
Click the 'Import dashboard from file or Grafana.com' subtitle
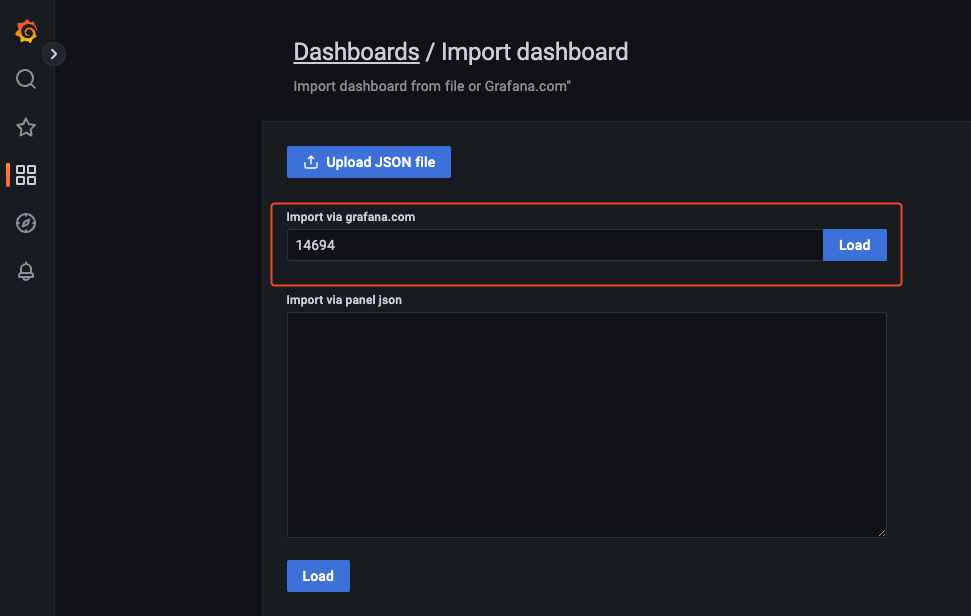[432, 86]
